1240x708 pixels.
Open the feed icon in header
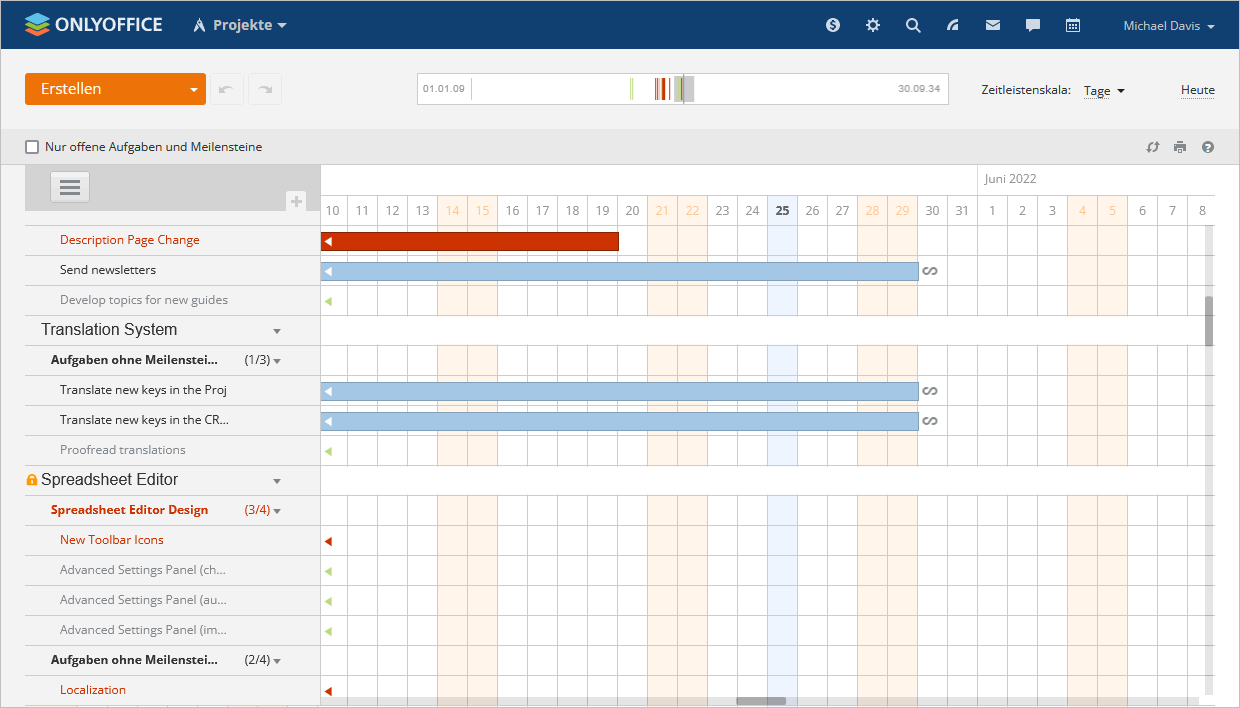coord(953,25)
